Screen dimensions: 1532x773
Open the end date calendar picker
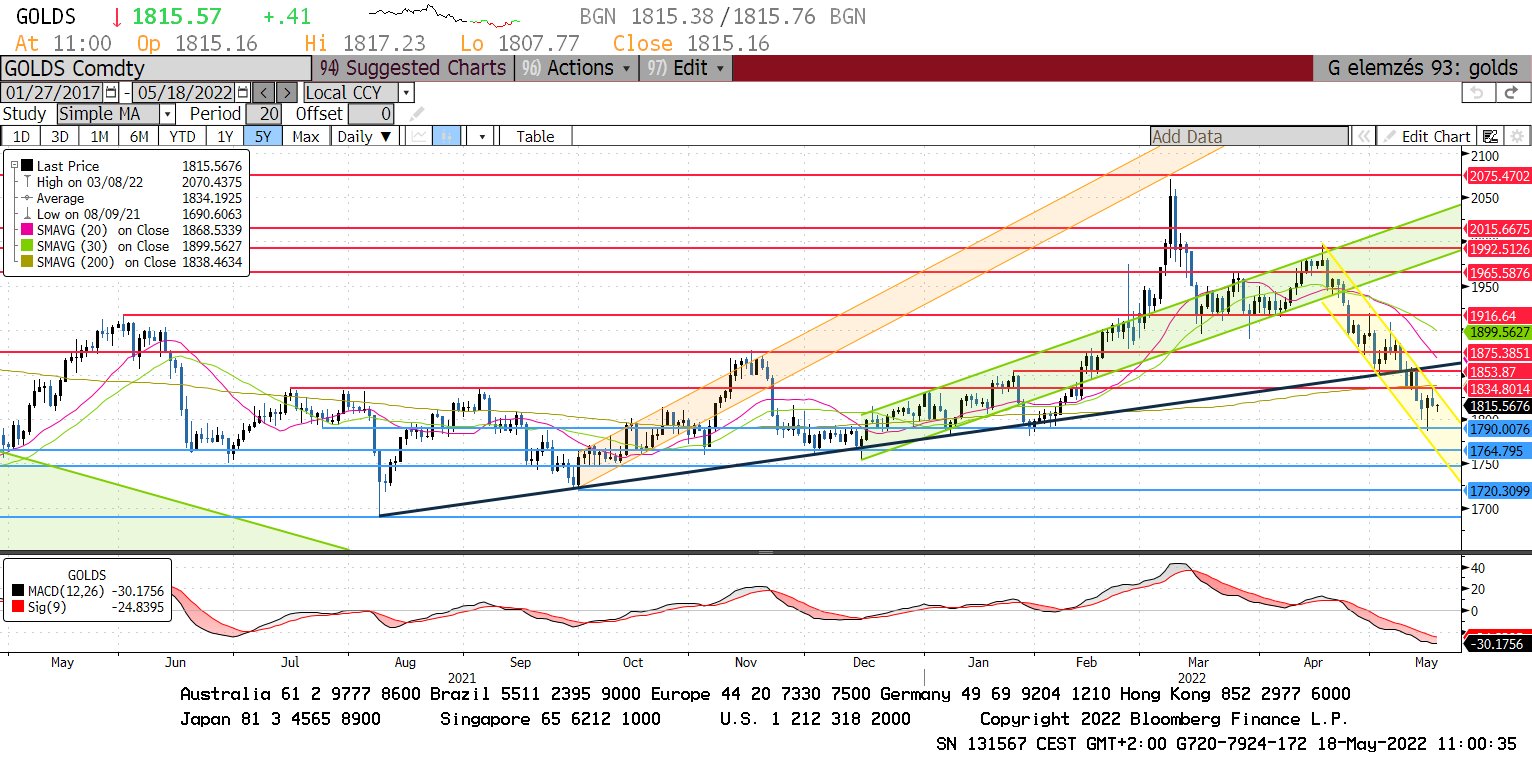(241, 92)
